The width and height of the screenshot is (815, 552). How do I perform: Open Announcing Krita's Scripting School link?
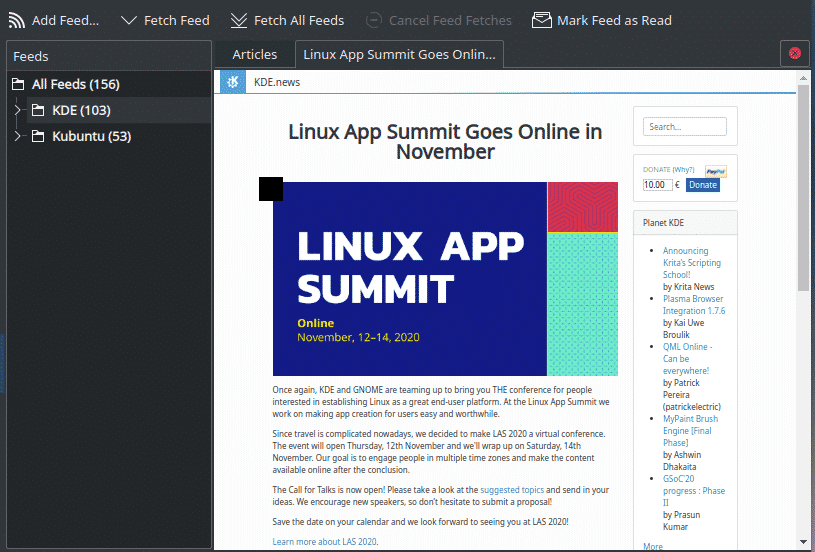point(692,262)
